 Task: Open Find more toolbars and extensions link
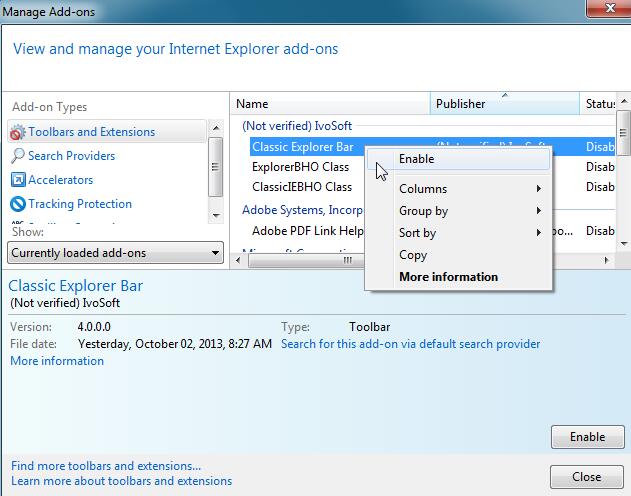105,465
